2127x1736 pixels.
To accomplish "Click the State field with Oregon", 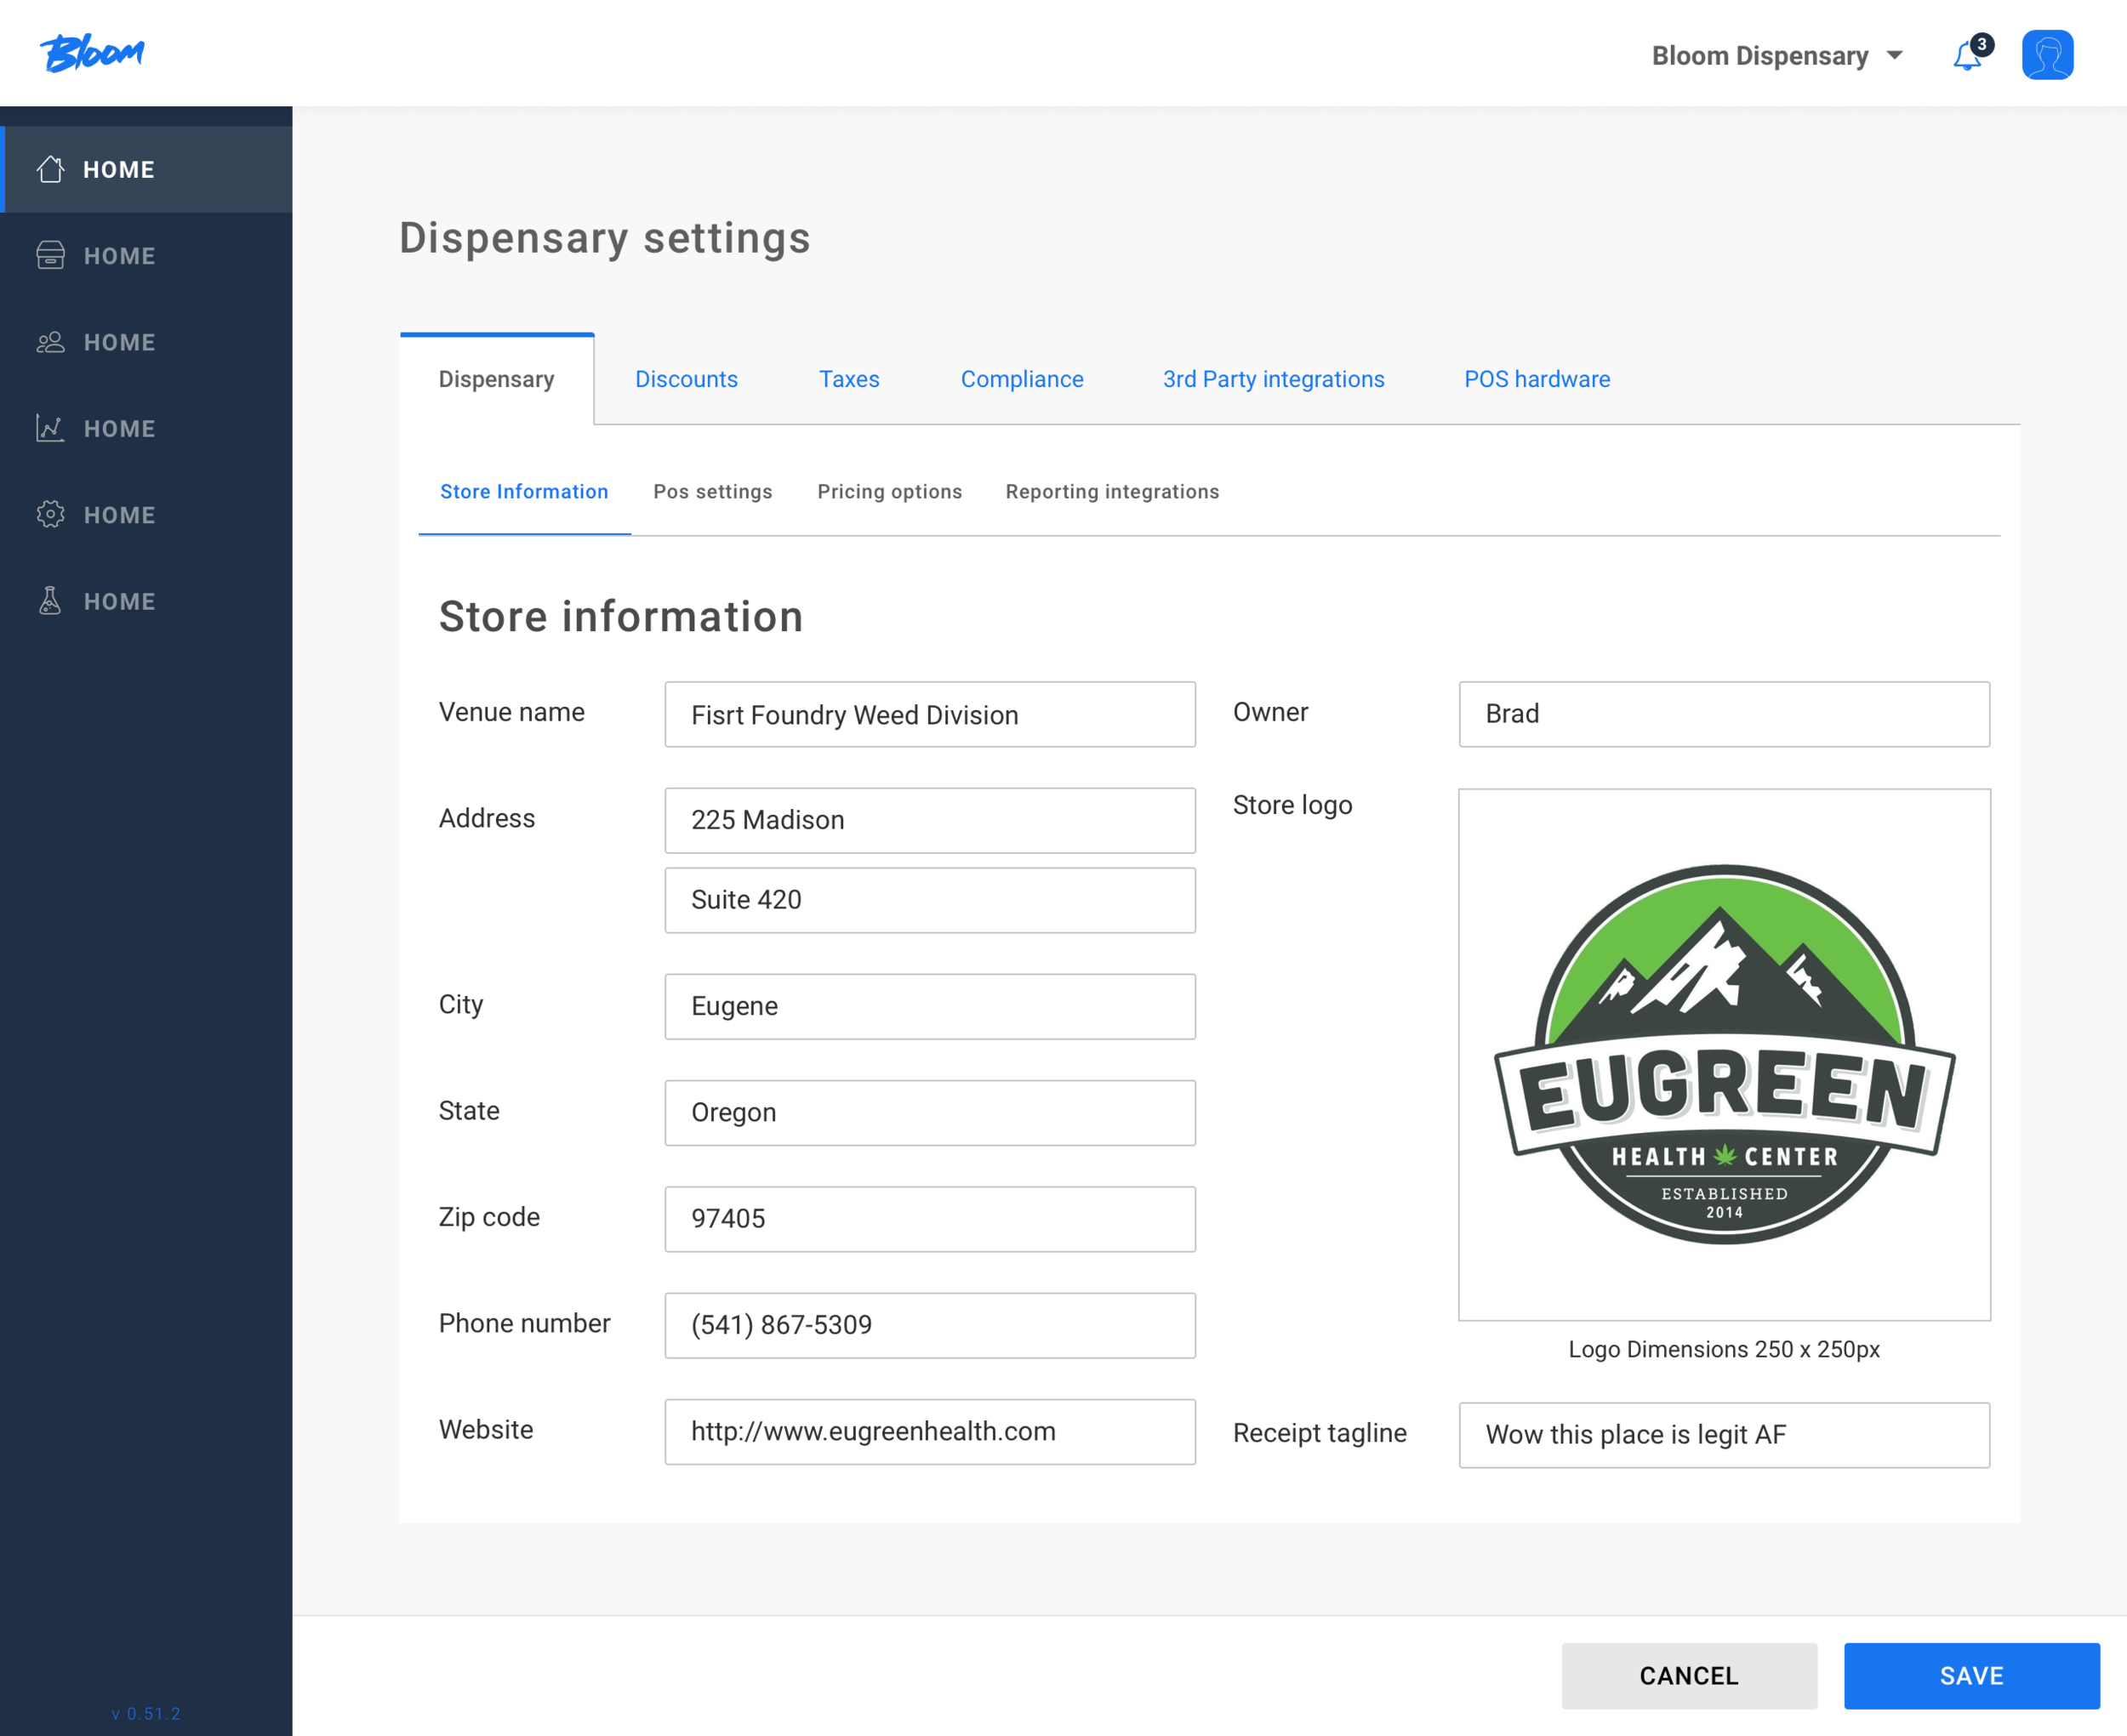I will 929,1112.
